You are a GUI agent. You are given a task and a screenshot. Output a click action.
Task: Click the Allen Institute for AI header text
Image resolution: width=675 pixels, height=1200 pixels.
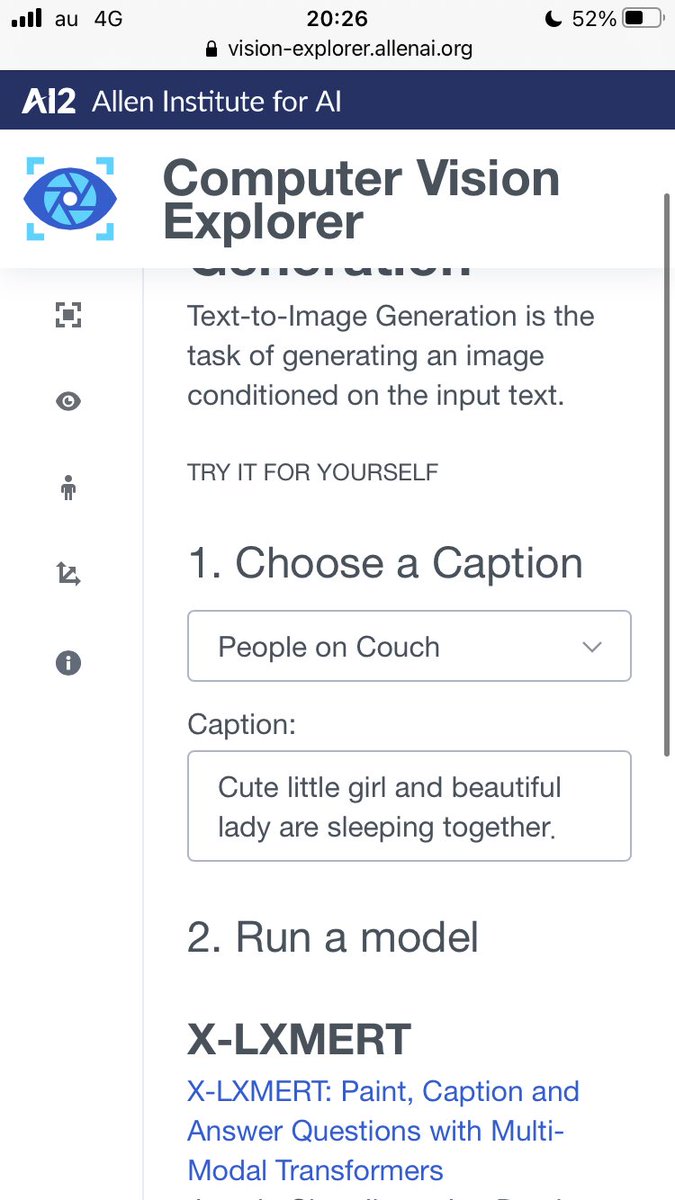[217, 101]
